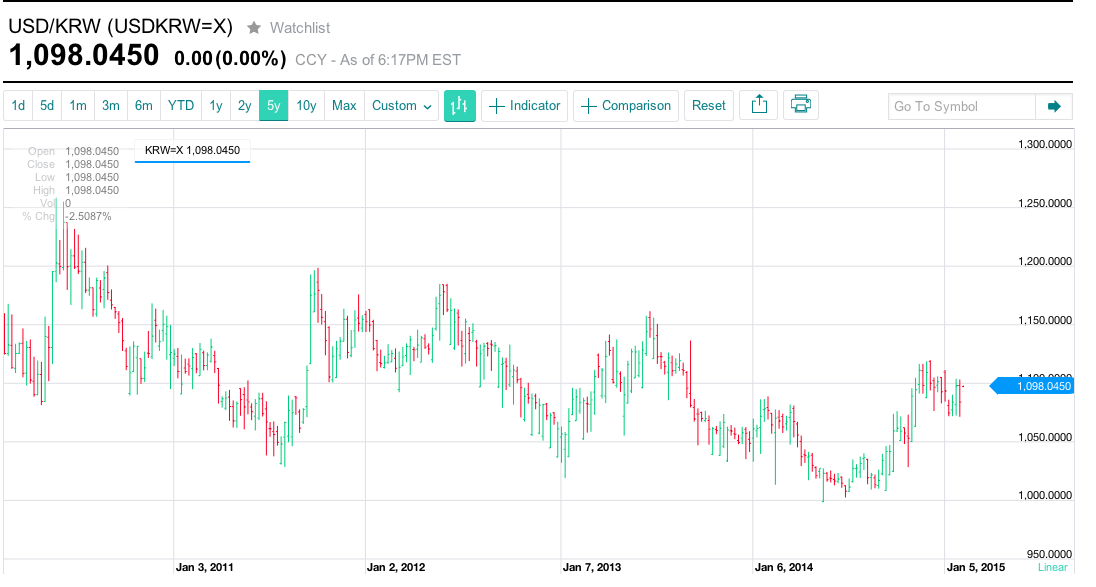
Task: Choose the 1y range
Action: (x=216, y=106)
